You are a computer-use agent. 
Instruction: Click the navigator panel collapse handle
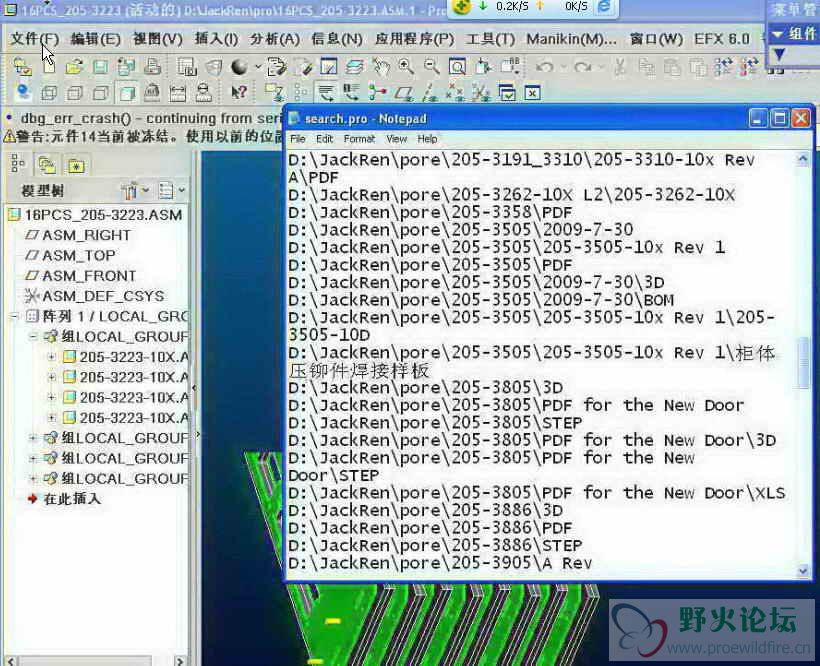click(x=195, y=387)
